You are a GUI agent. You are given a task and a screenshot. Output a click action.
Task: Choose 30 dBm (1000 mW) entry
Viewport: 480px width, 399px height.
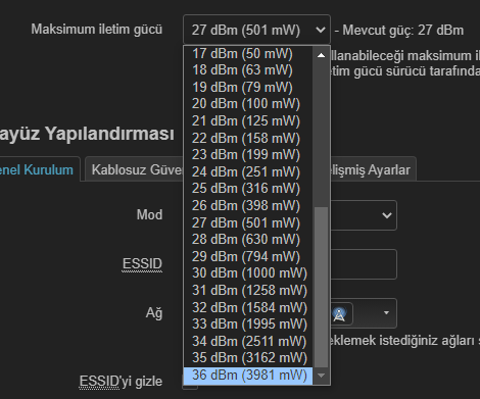click(248, 274)
